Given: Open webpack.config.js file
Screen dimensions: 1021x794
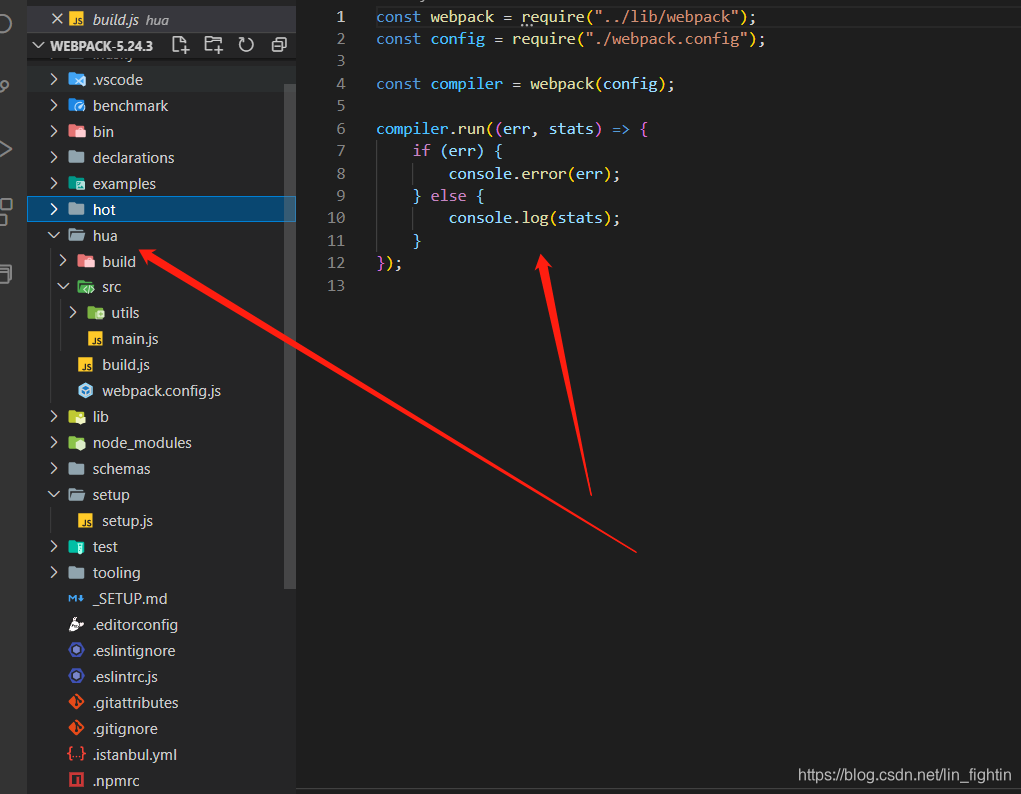Looking at the screenshot, I should click(161, 391).
